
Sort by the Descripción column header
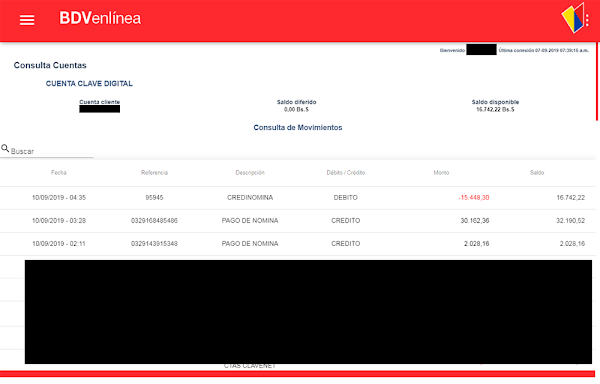pyautogui.click(x=250, y=172)
